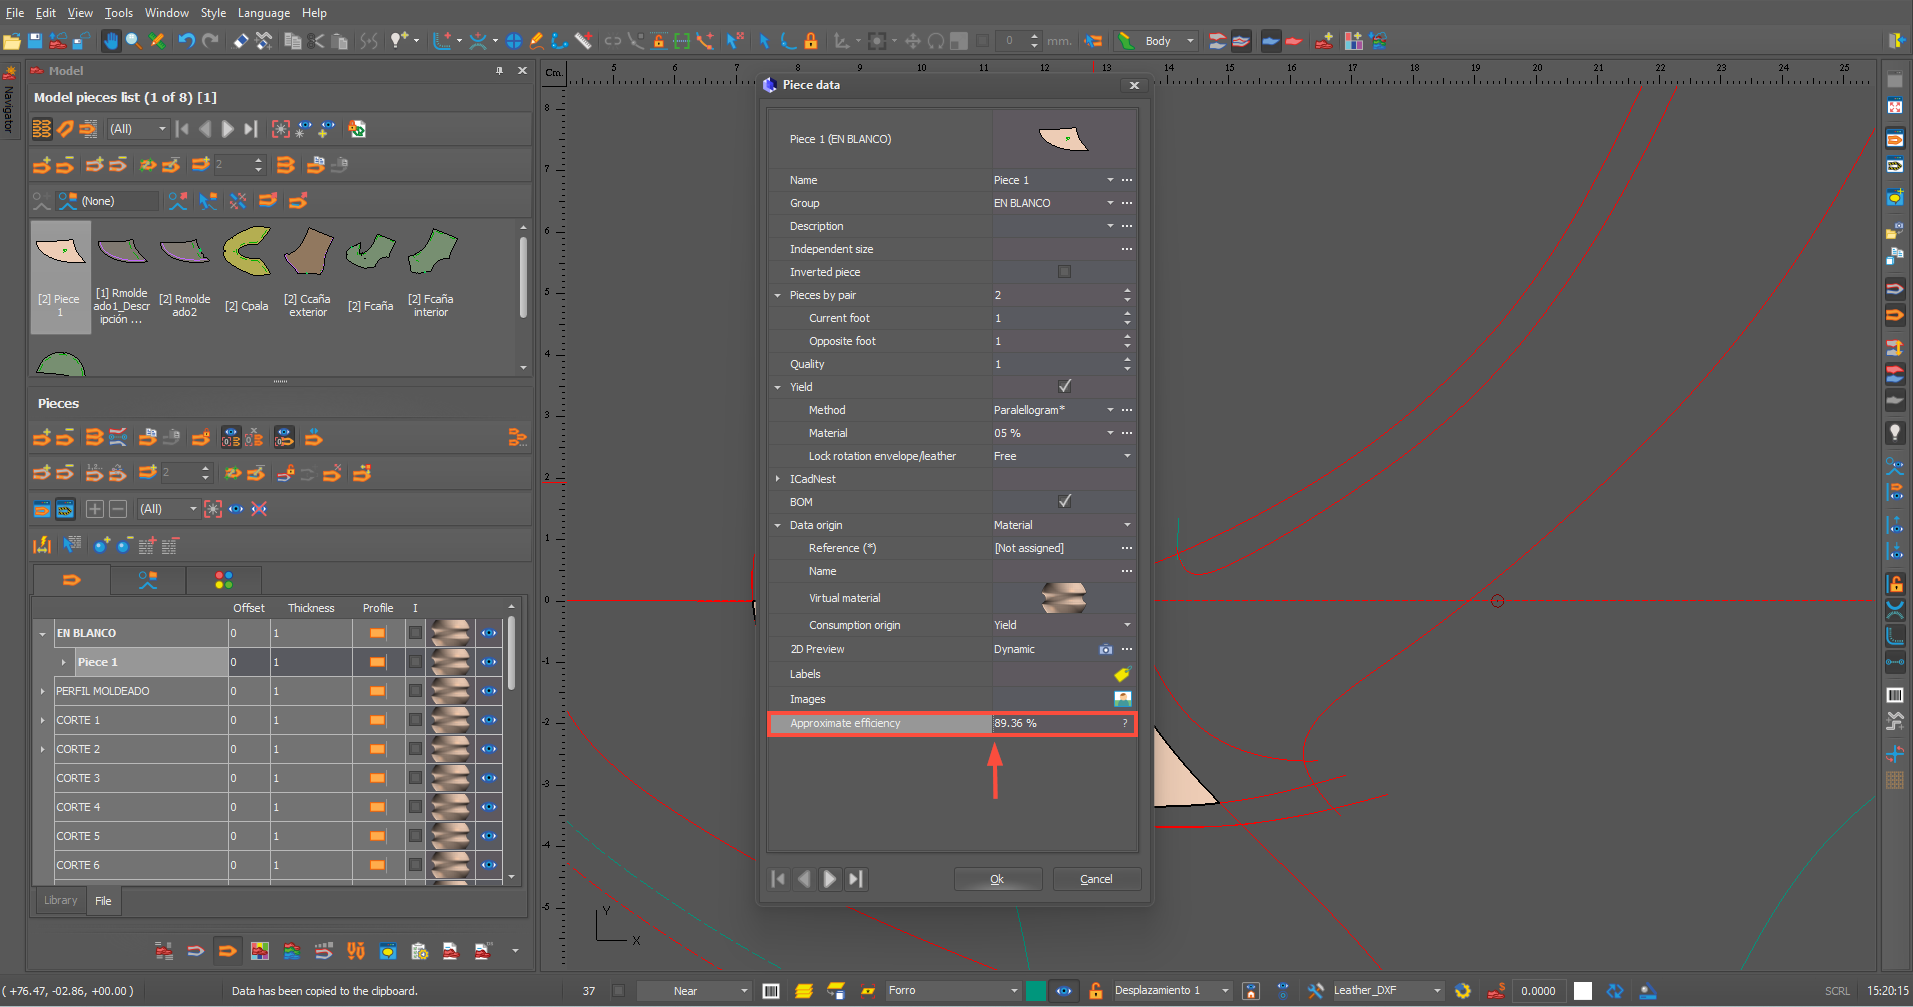
Task: Open the Method Paralellogram dropdown
Action: click(1109, 410)
